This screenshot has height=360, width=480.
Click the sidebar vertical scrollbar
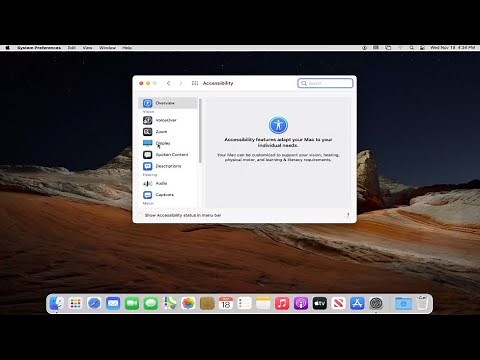point(200,131)
